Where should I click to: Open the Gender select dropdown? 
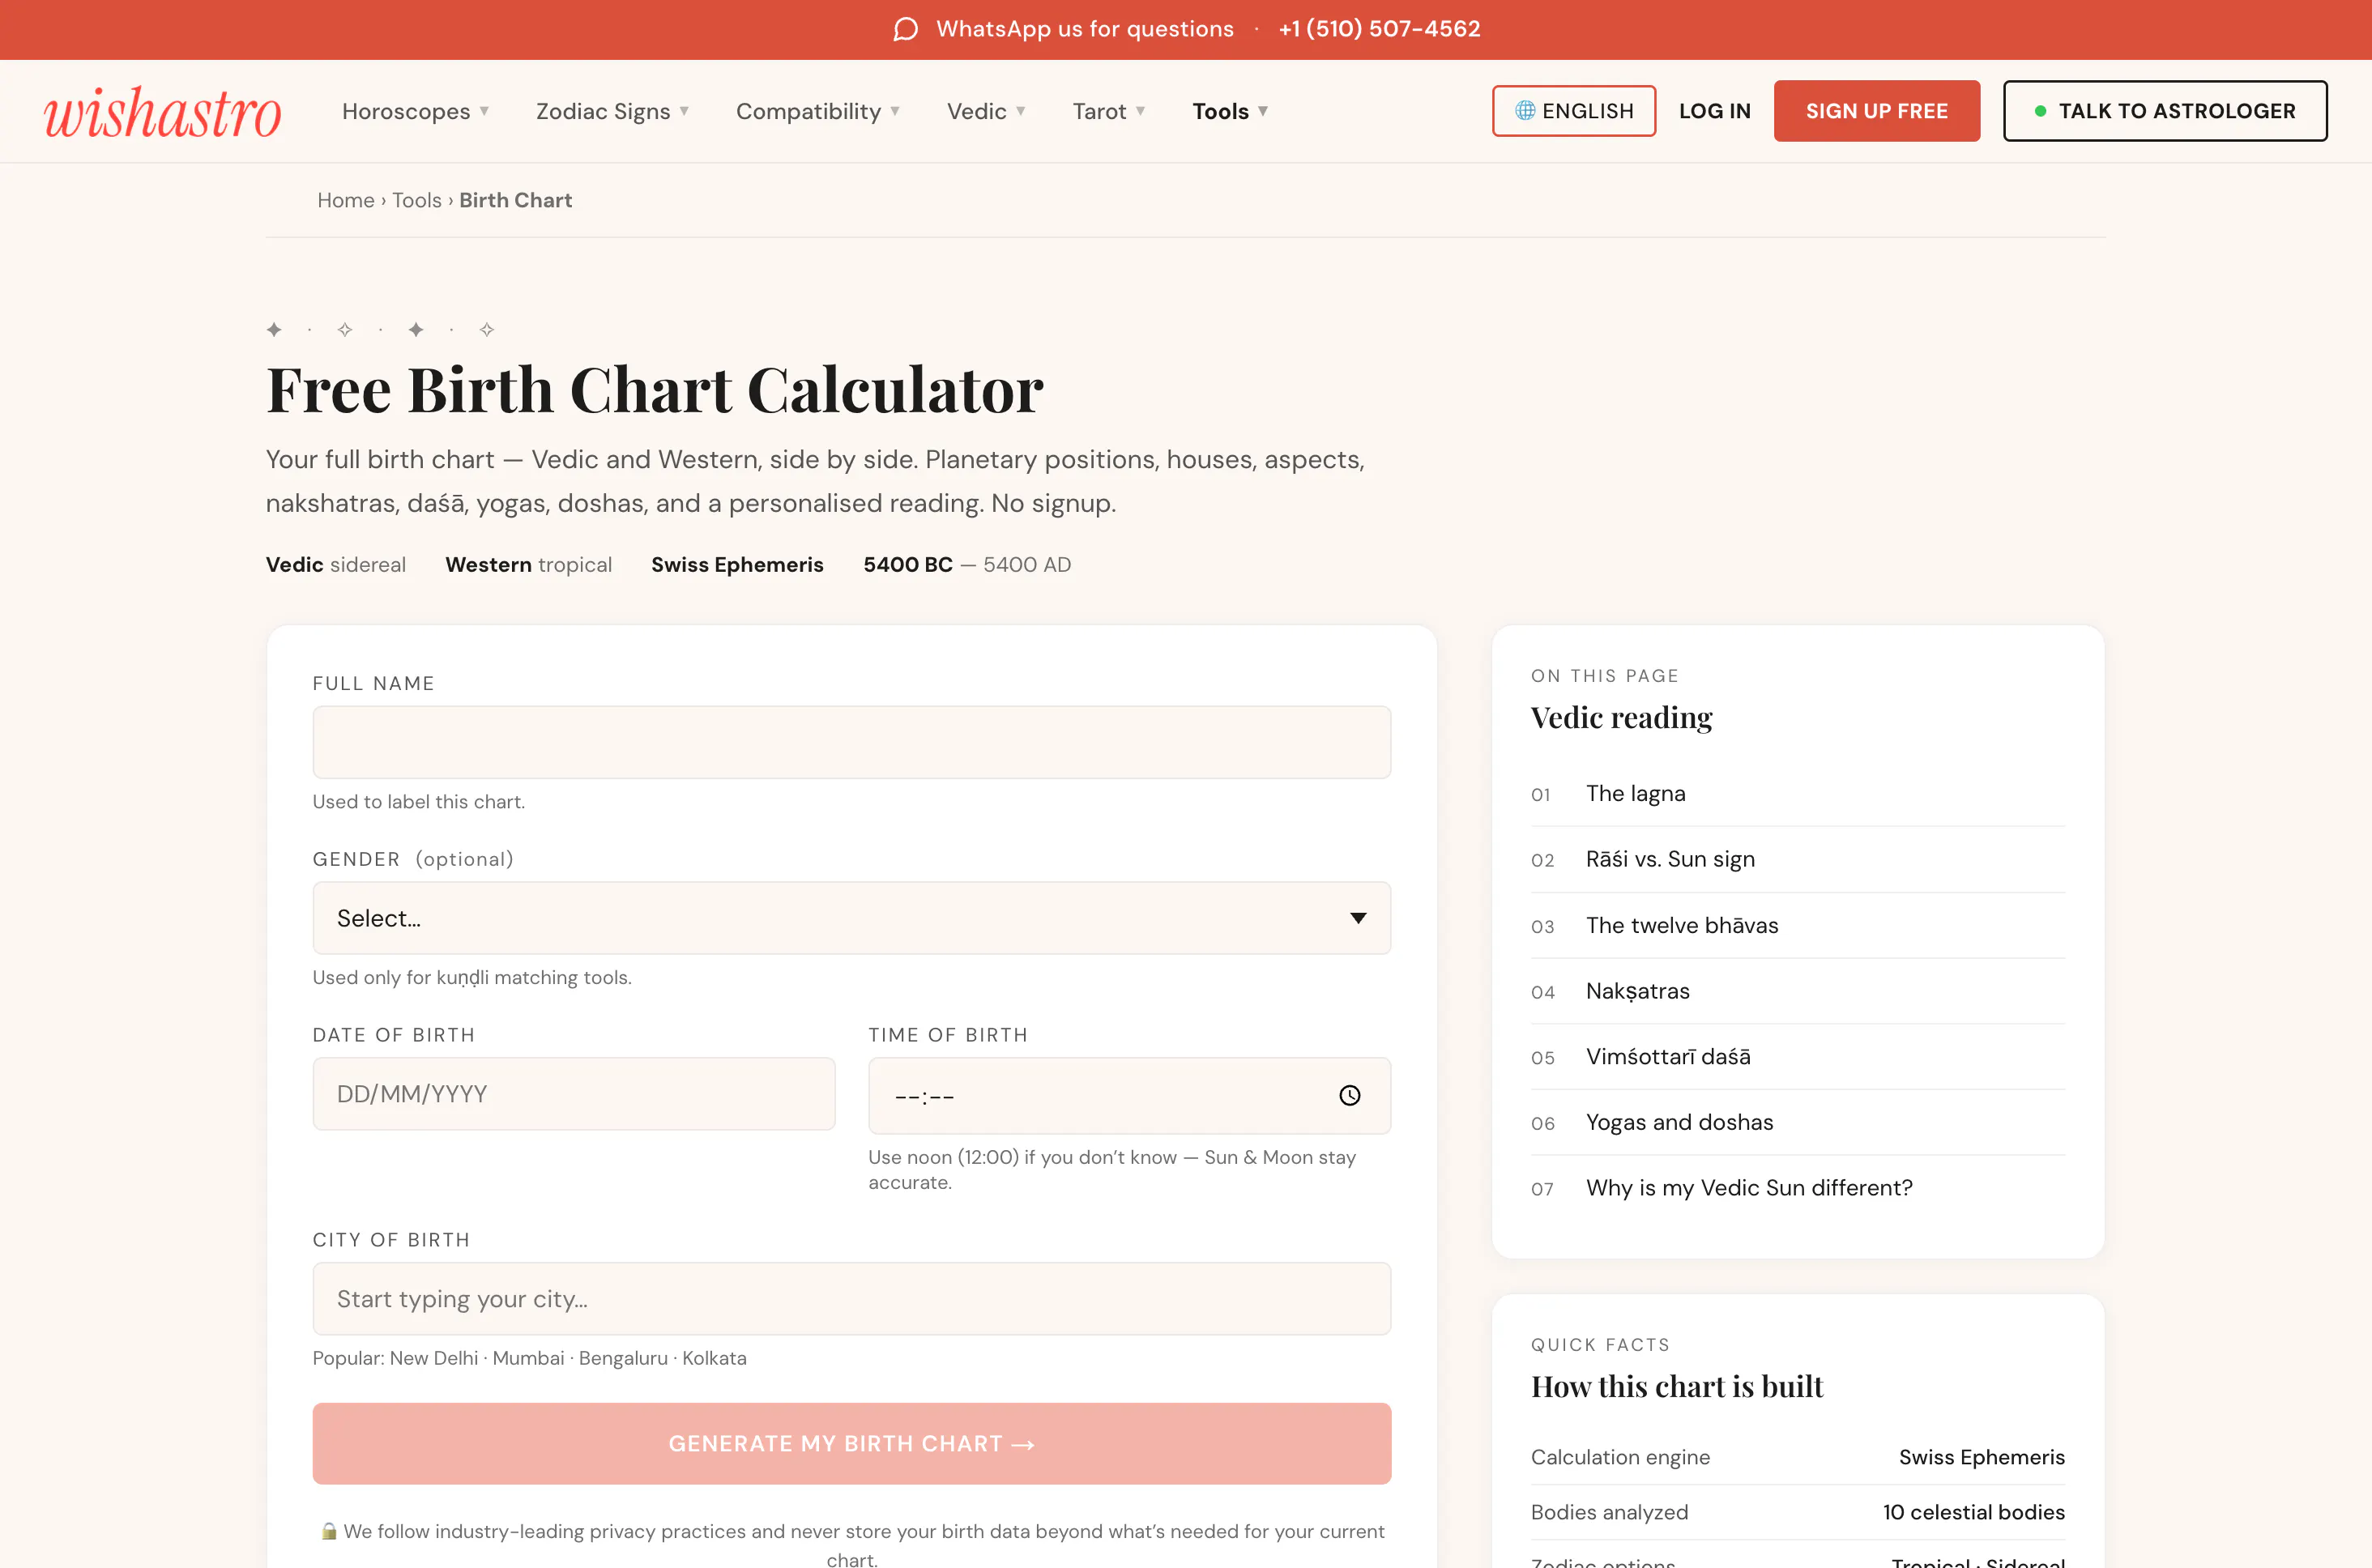[851, 918]
